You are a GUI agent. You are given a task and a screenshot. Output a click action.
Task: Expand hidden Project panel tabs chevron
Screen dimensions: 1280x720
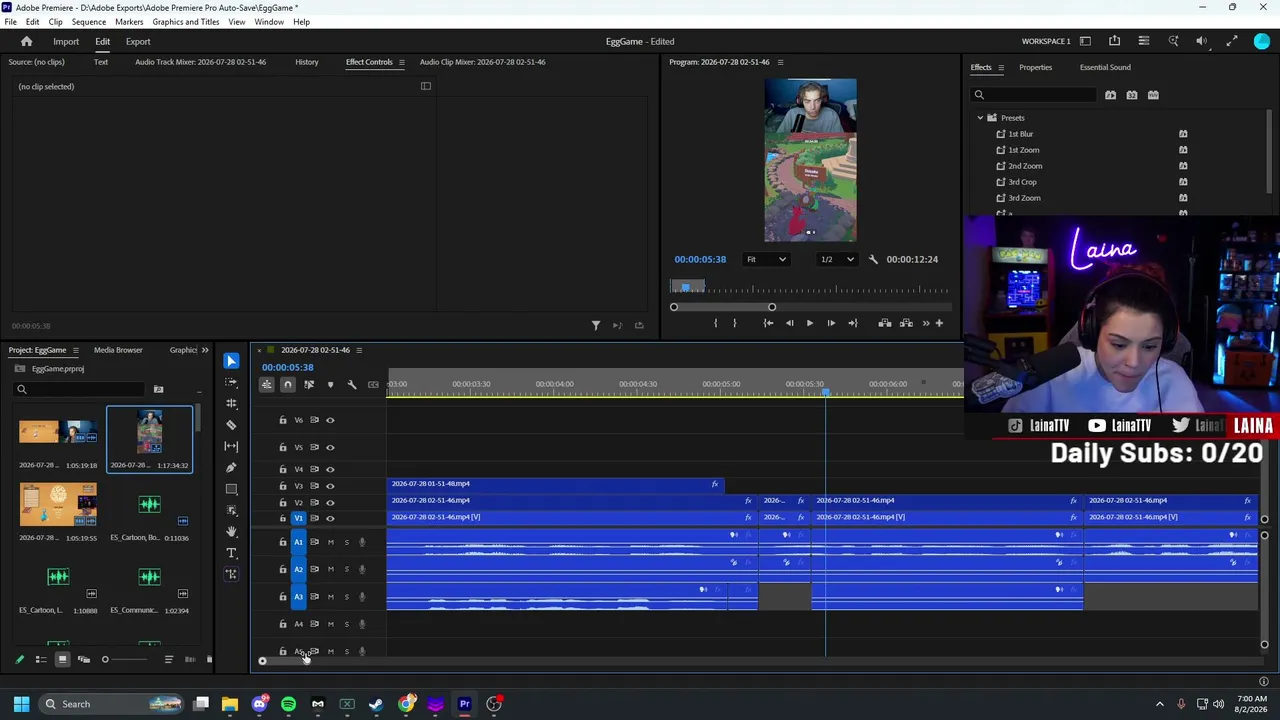205,350
